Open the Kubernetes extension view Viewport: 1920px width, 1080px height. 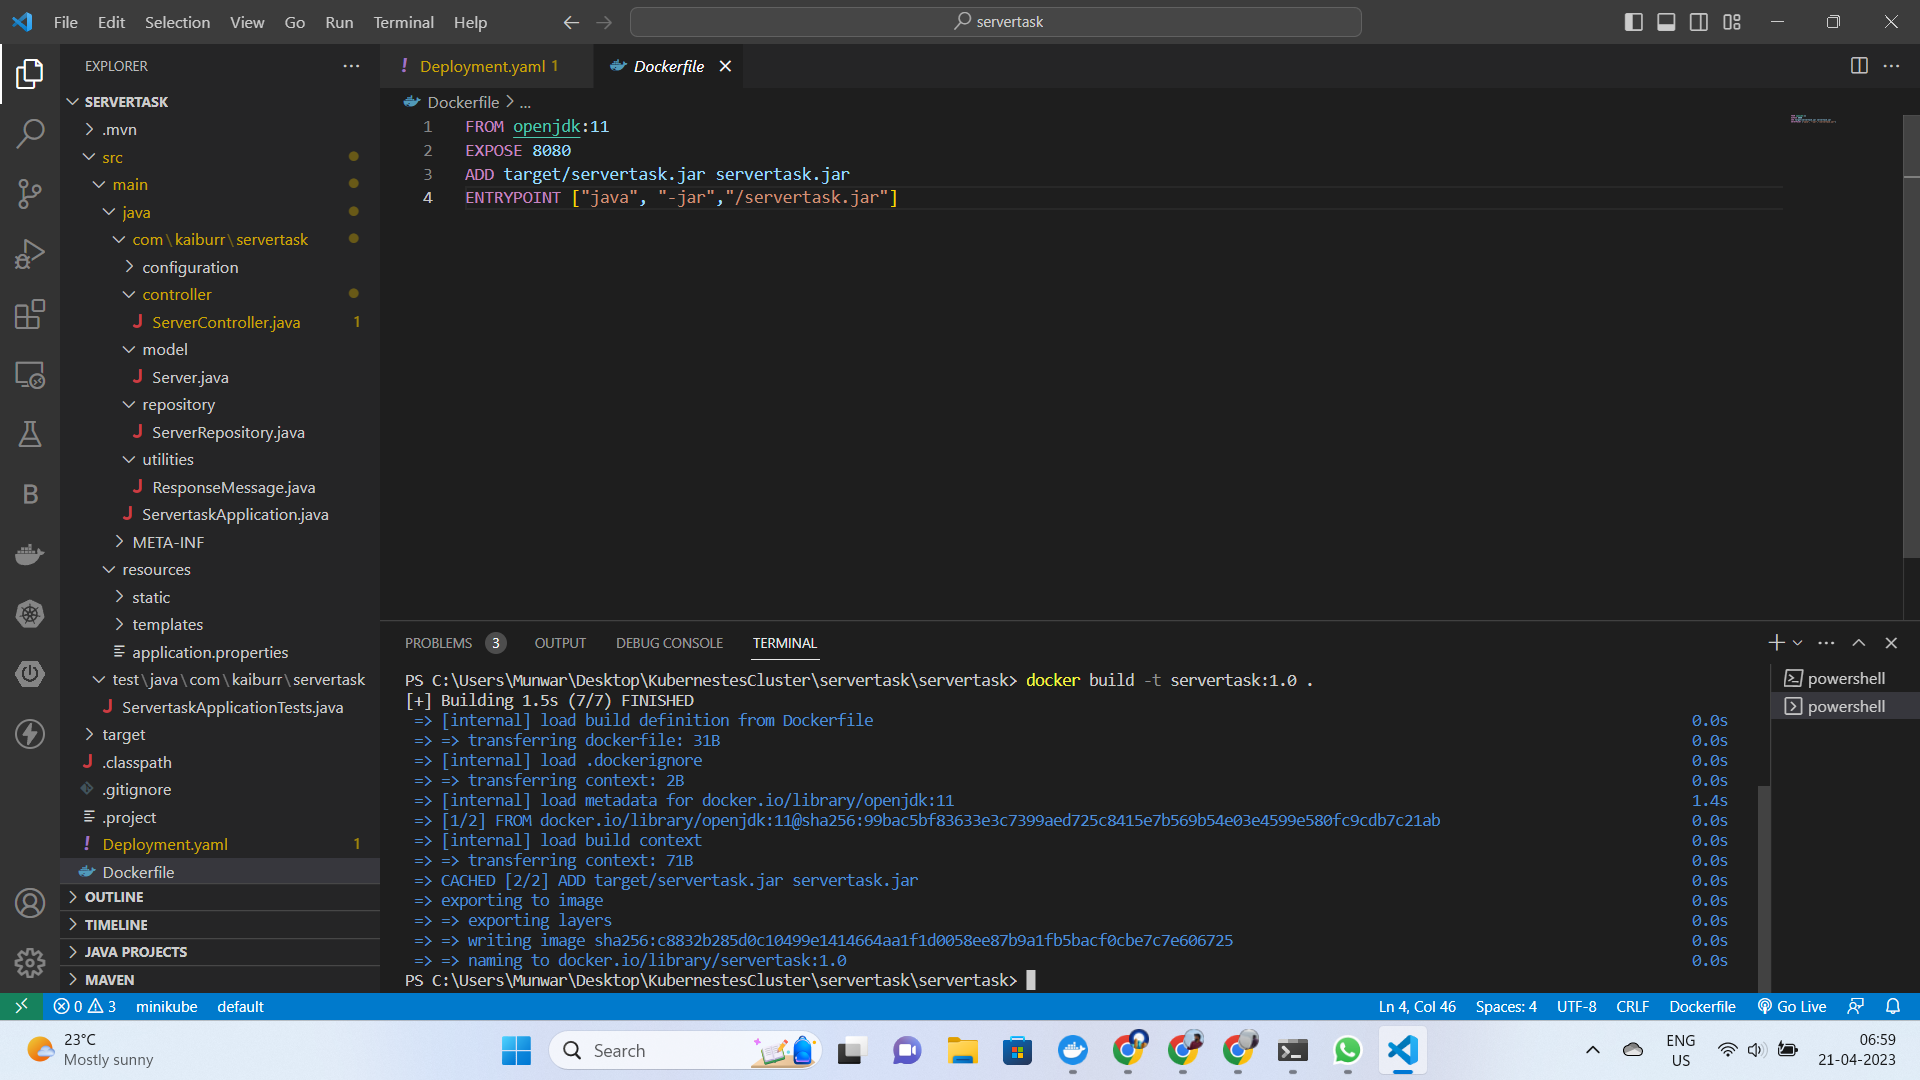click(x=30, y=613)
